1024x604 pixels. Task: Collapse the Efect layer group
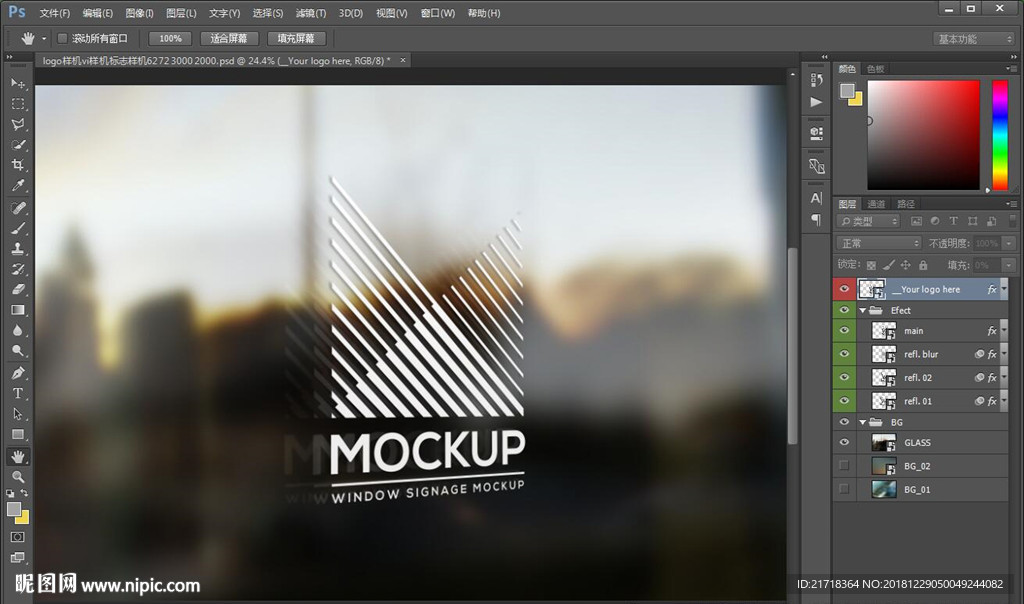click(863, 310)
